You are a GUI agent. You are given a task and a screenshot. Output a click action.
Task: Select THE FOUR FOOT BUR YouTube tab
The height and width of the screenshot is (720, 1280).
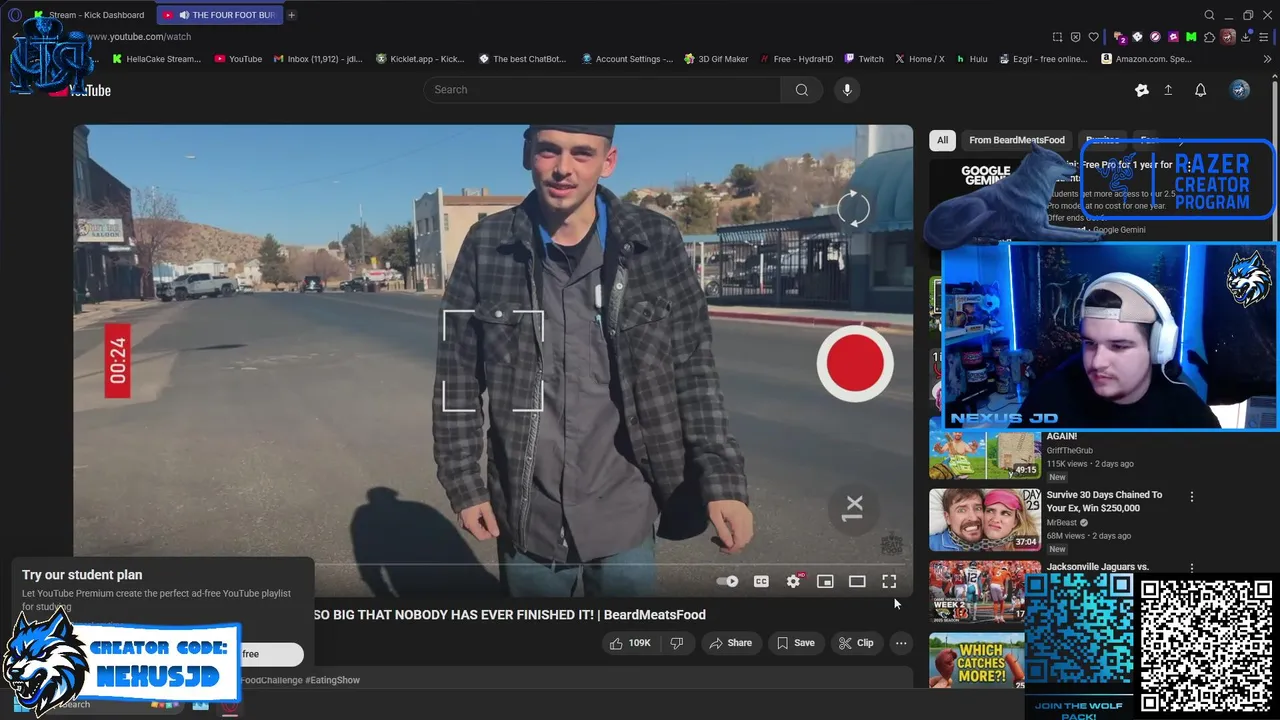[220, 15]
